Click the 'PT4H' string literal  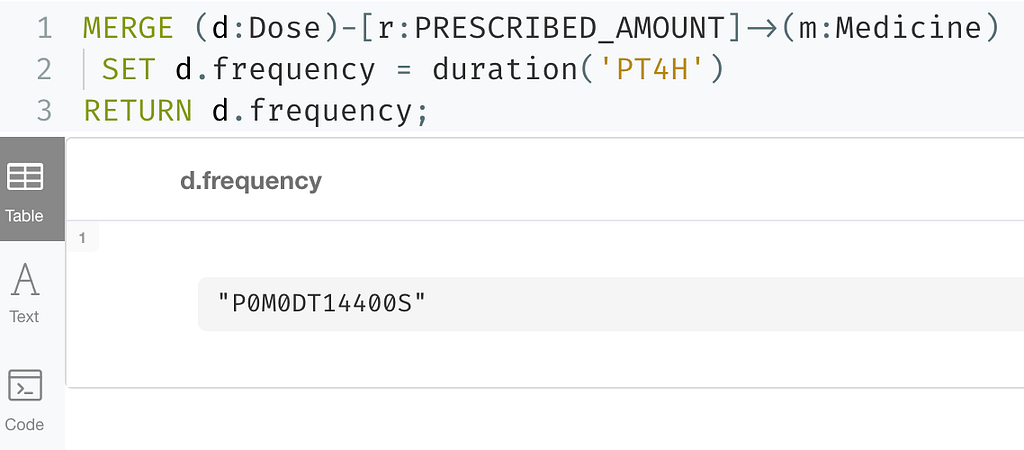pos(654,69)
